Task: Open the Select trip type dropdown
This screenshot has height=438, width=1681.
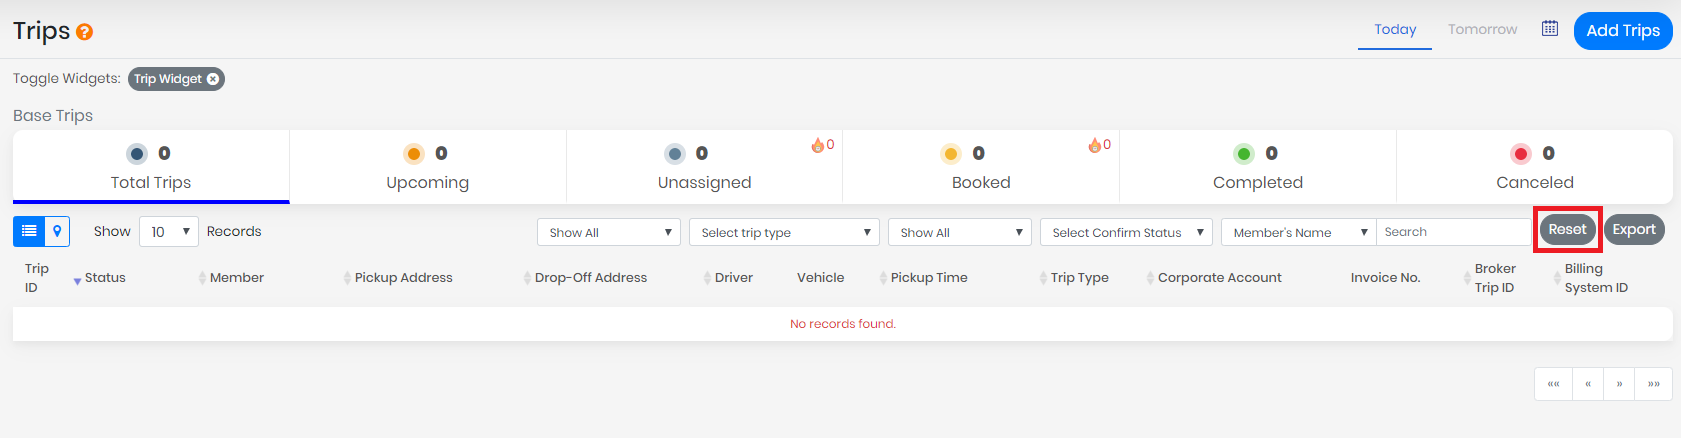Action: (784, 232)
